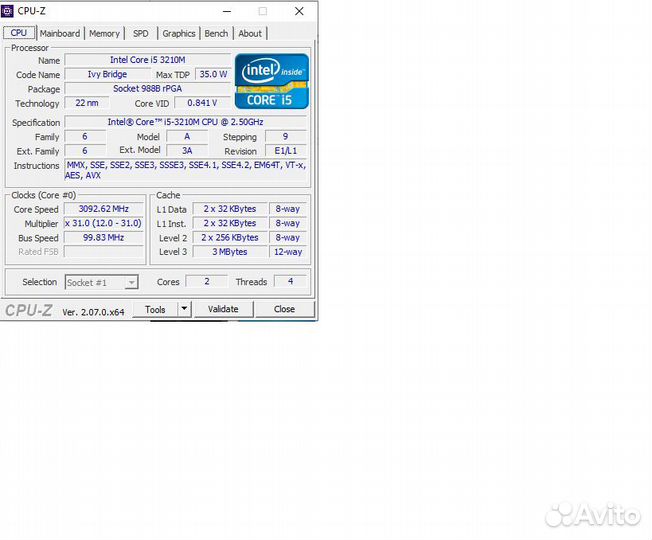
Task: Click the Core Speed value '3092.62 MHz'
Action: (x=104, y=209)
